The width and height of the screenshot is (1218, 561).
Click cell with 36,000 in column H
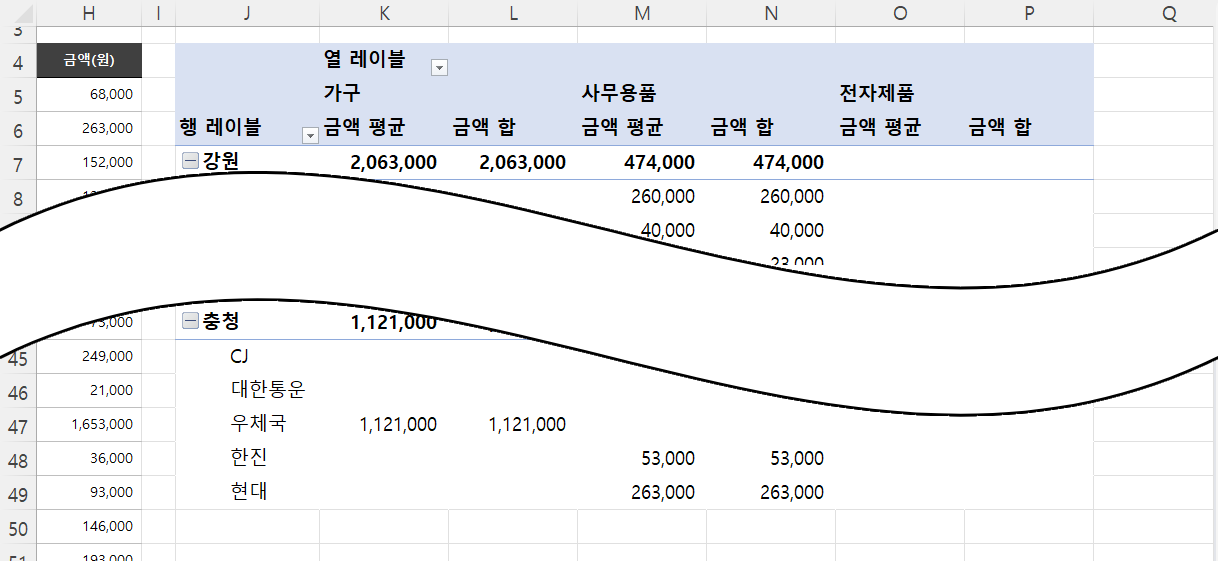tap(89, 458)
